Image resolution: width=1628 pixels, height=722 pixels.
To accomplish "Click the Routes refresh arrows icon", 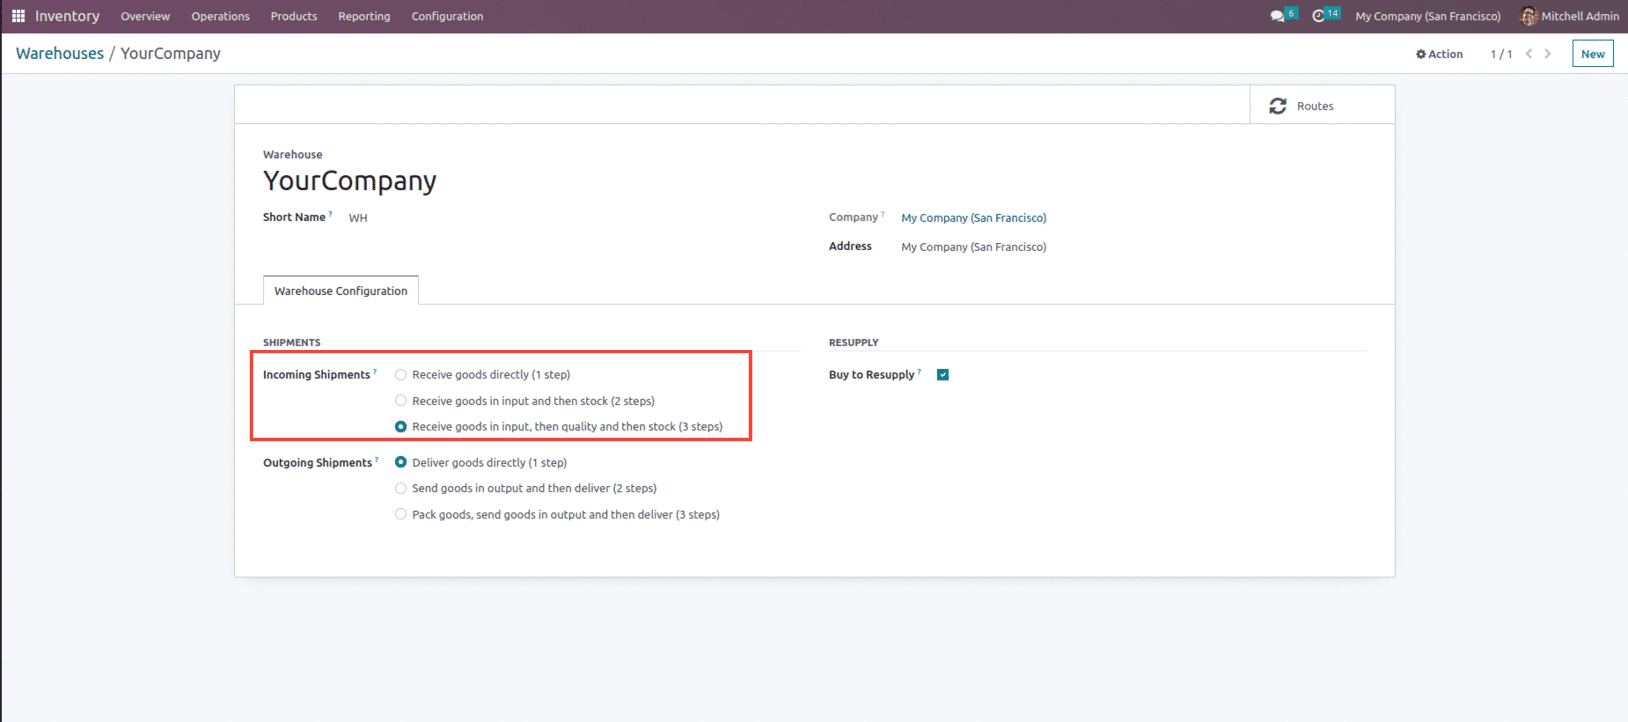I will click(1278, 106).
